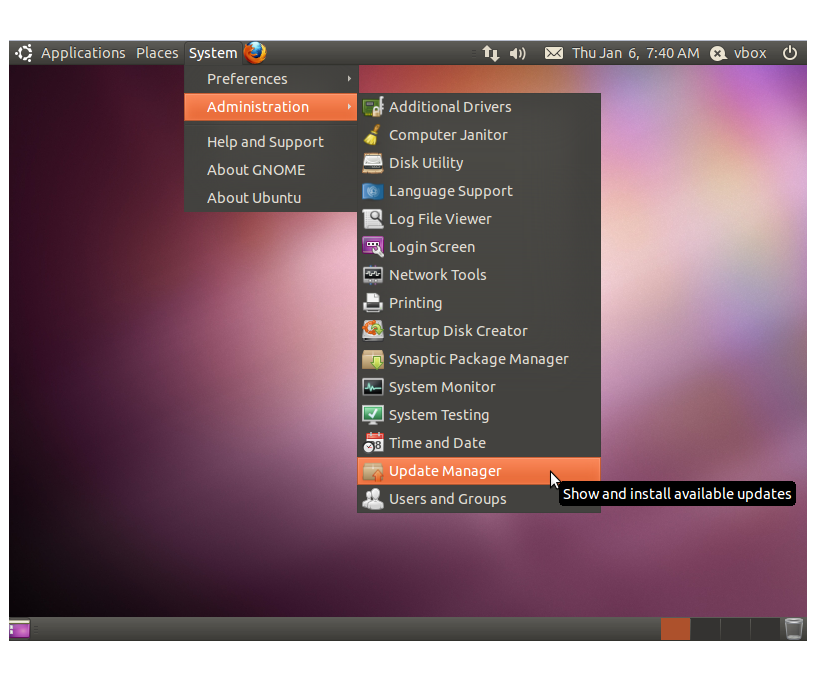Switch to the active orange workspace
Screen dimensions: 816x681
point(675,629)
